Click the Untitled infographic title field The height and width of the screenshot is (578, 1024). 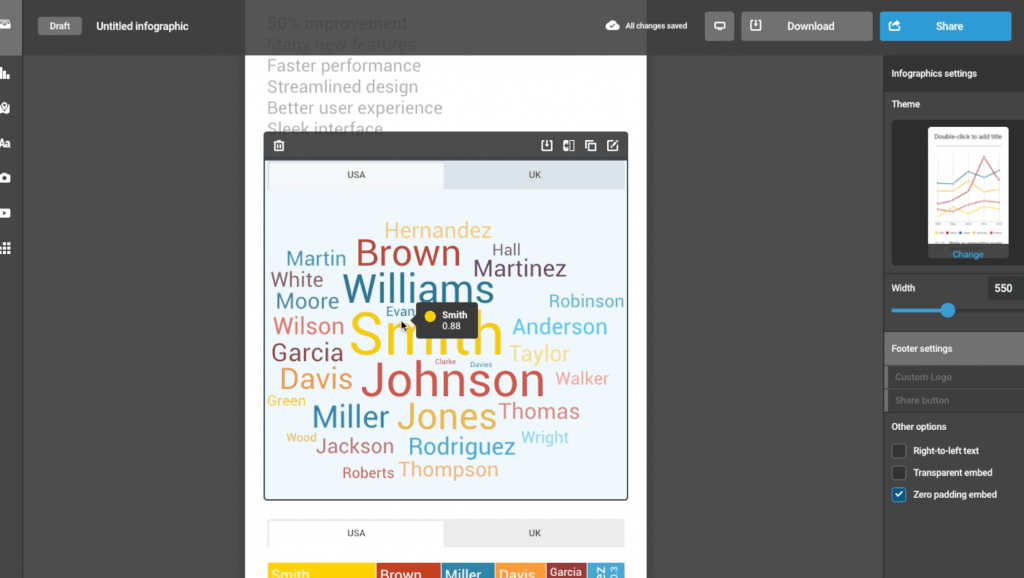(141, 25)
